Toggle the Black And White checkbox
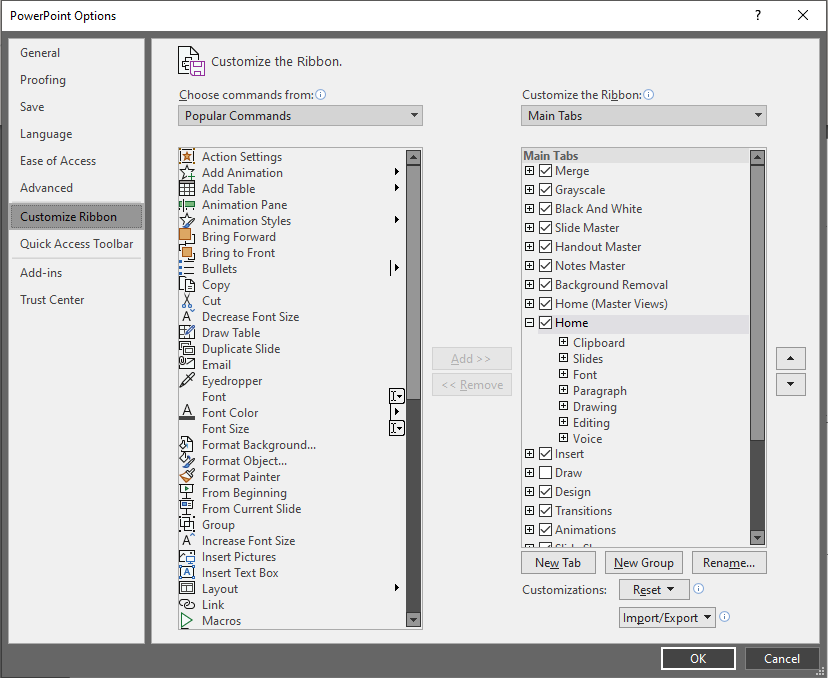Viewport: 828px width, 678px height. pos(545,209)
